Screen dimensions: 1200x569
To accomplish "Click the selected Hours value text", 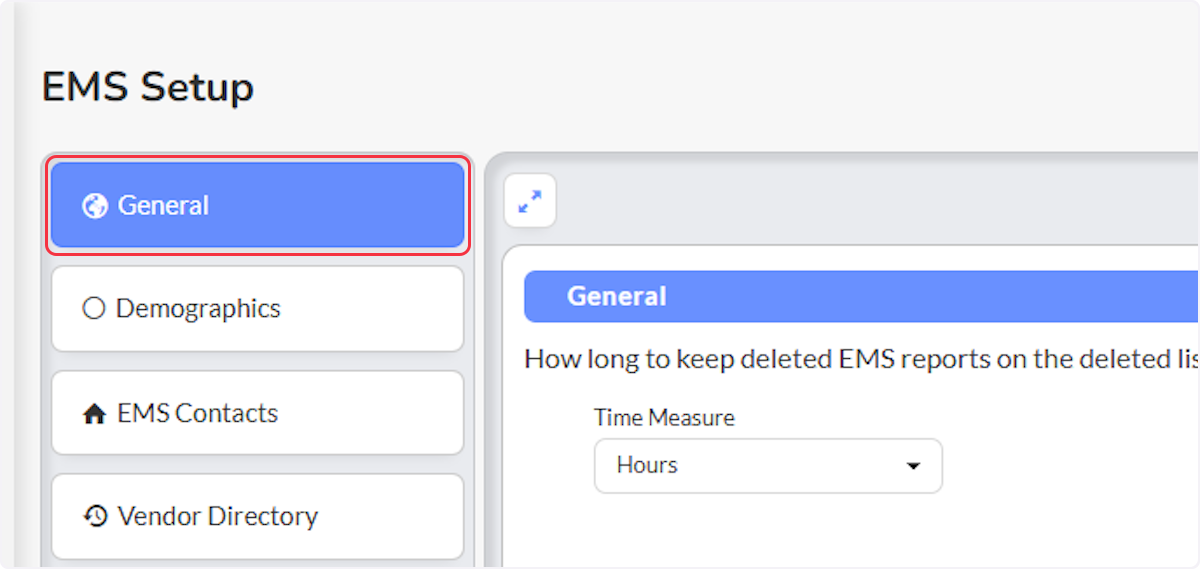I will 647,466.
